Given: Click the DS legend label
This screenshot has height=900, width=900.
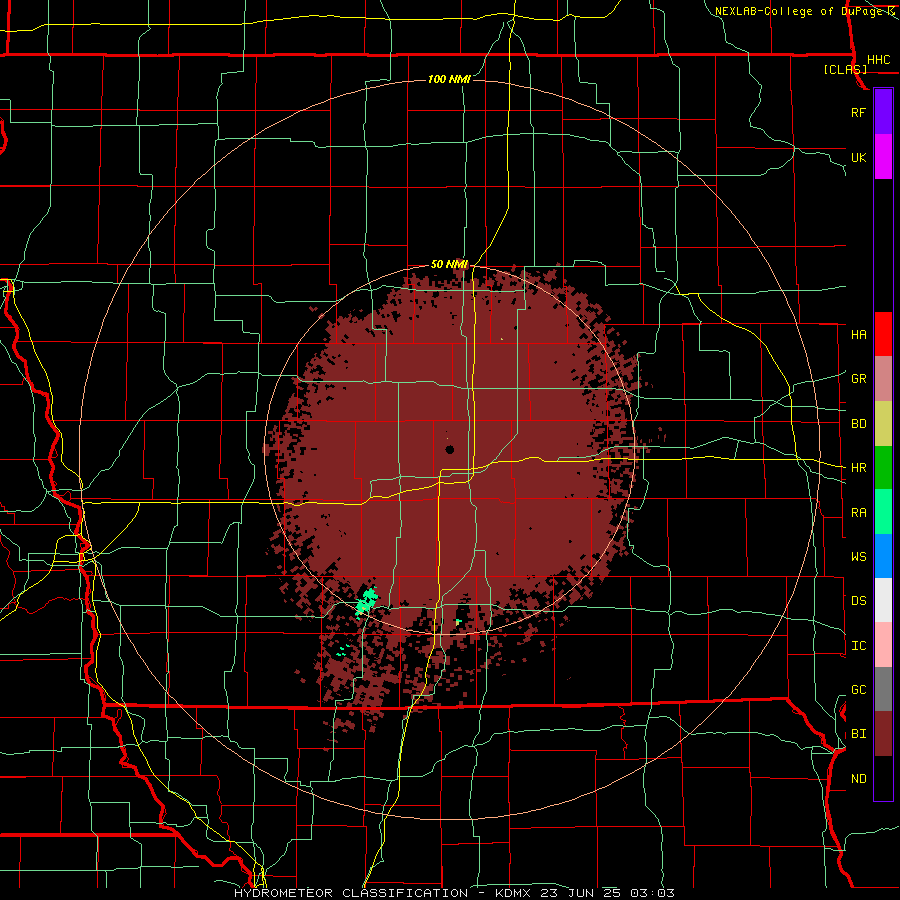Looking at the screenshot, I should 858,601.
